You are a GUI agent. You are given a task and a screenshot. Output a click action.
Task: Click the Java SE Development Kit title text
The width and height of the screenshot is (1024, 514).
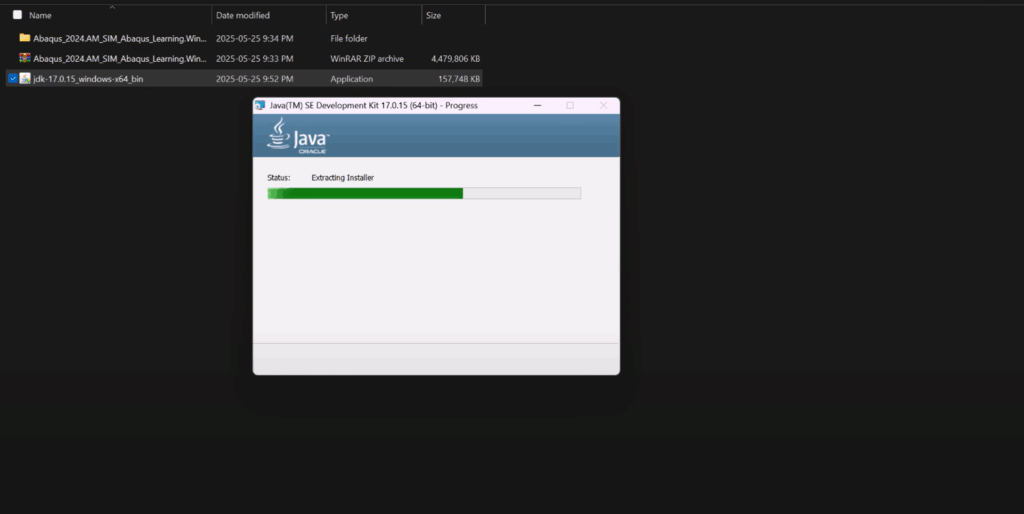(x=374, y=105)
